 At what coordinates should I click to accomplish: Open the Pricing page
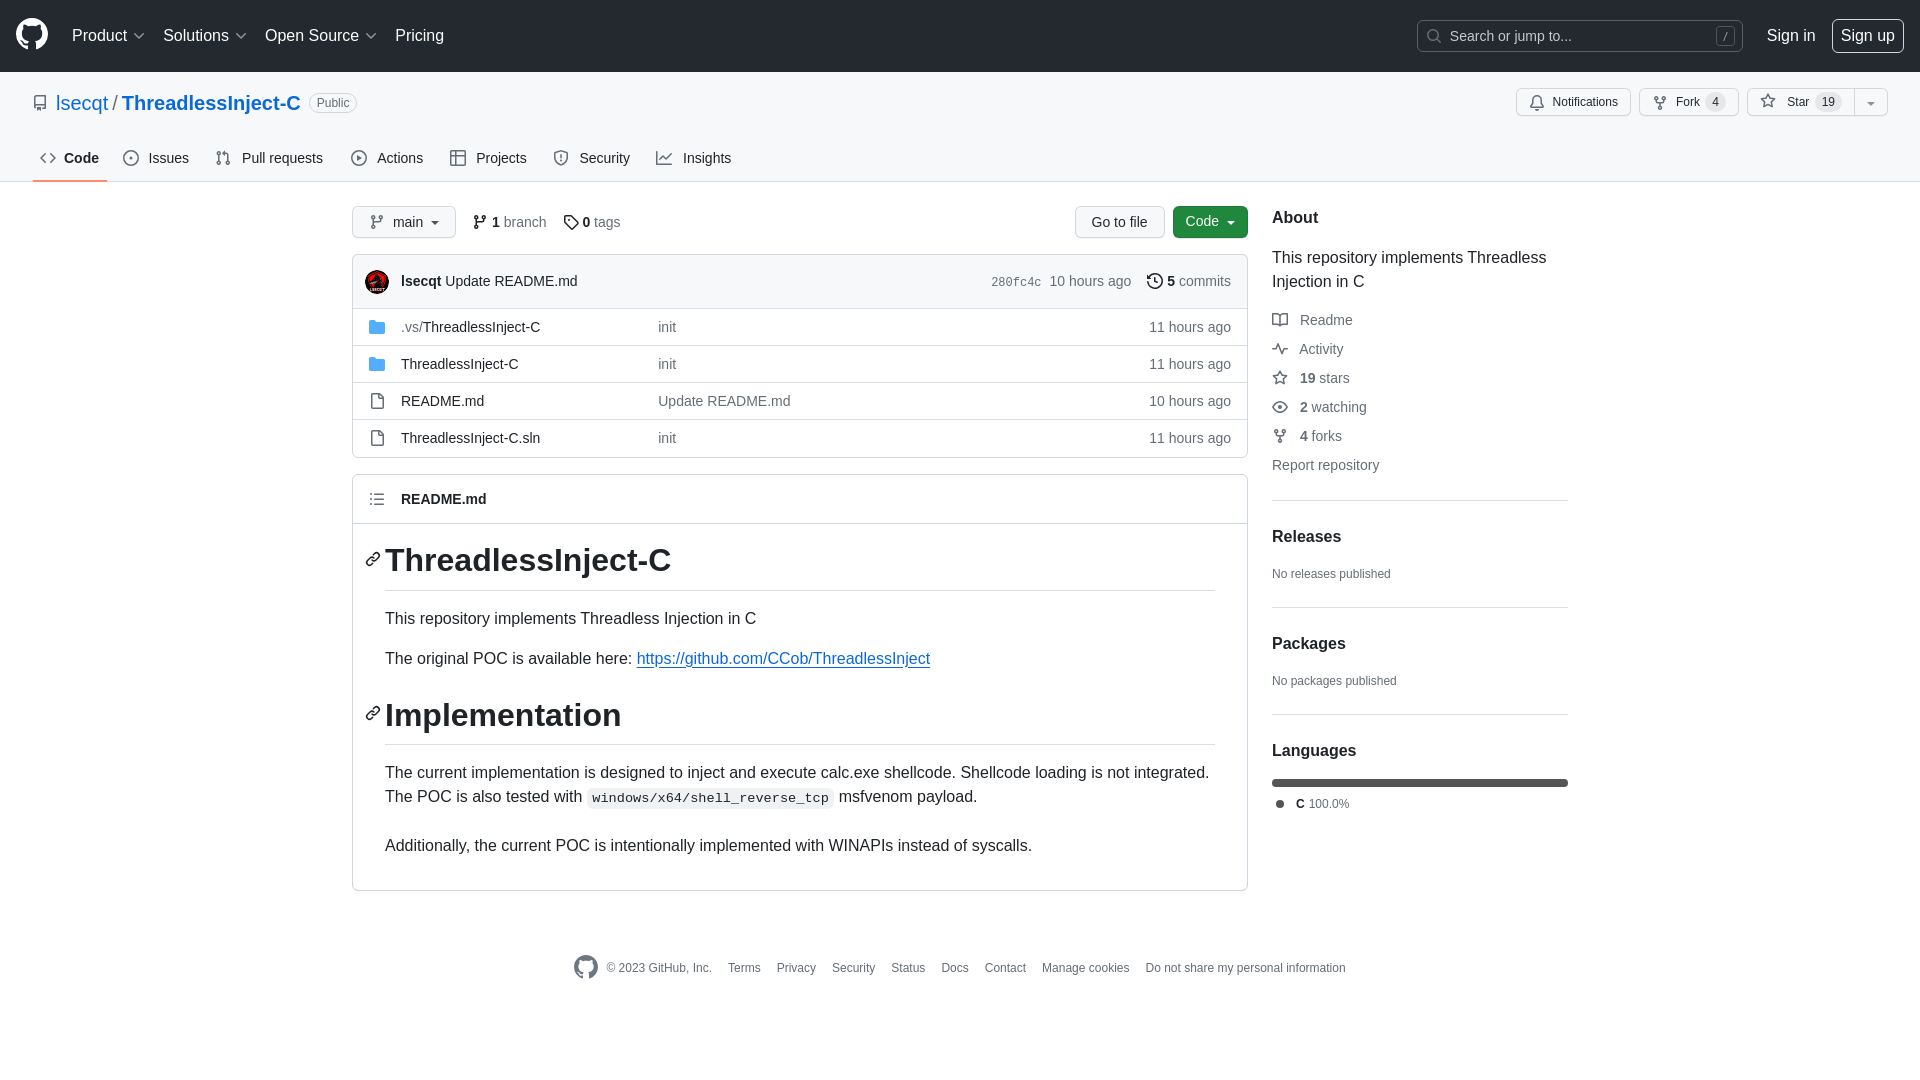coord(419,36)
